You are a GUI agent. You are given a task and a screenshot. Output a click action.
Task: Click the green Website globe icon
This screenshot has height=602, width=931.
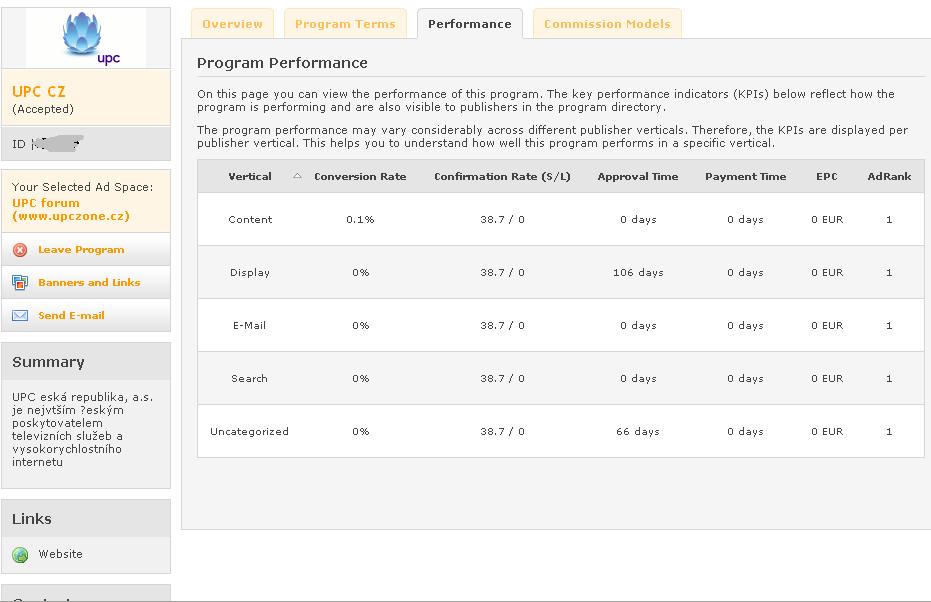(x=20, y=555)
